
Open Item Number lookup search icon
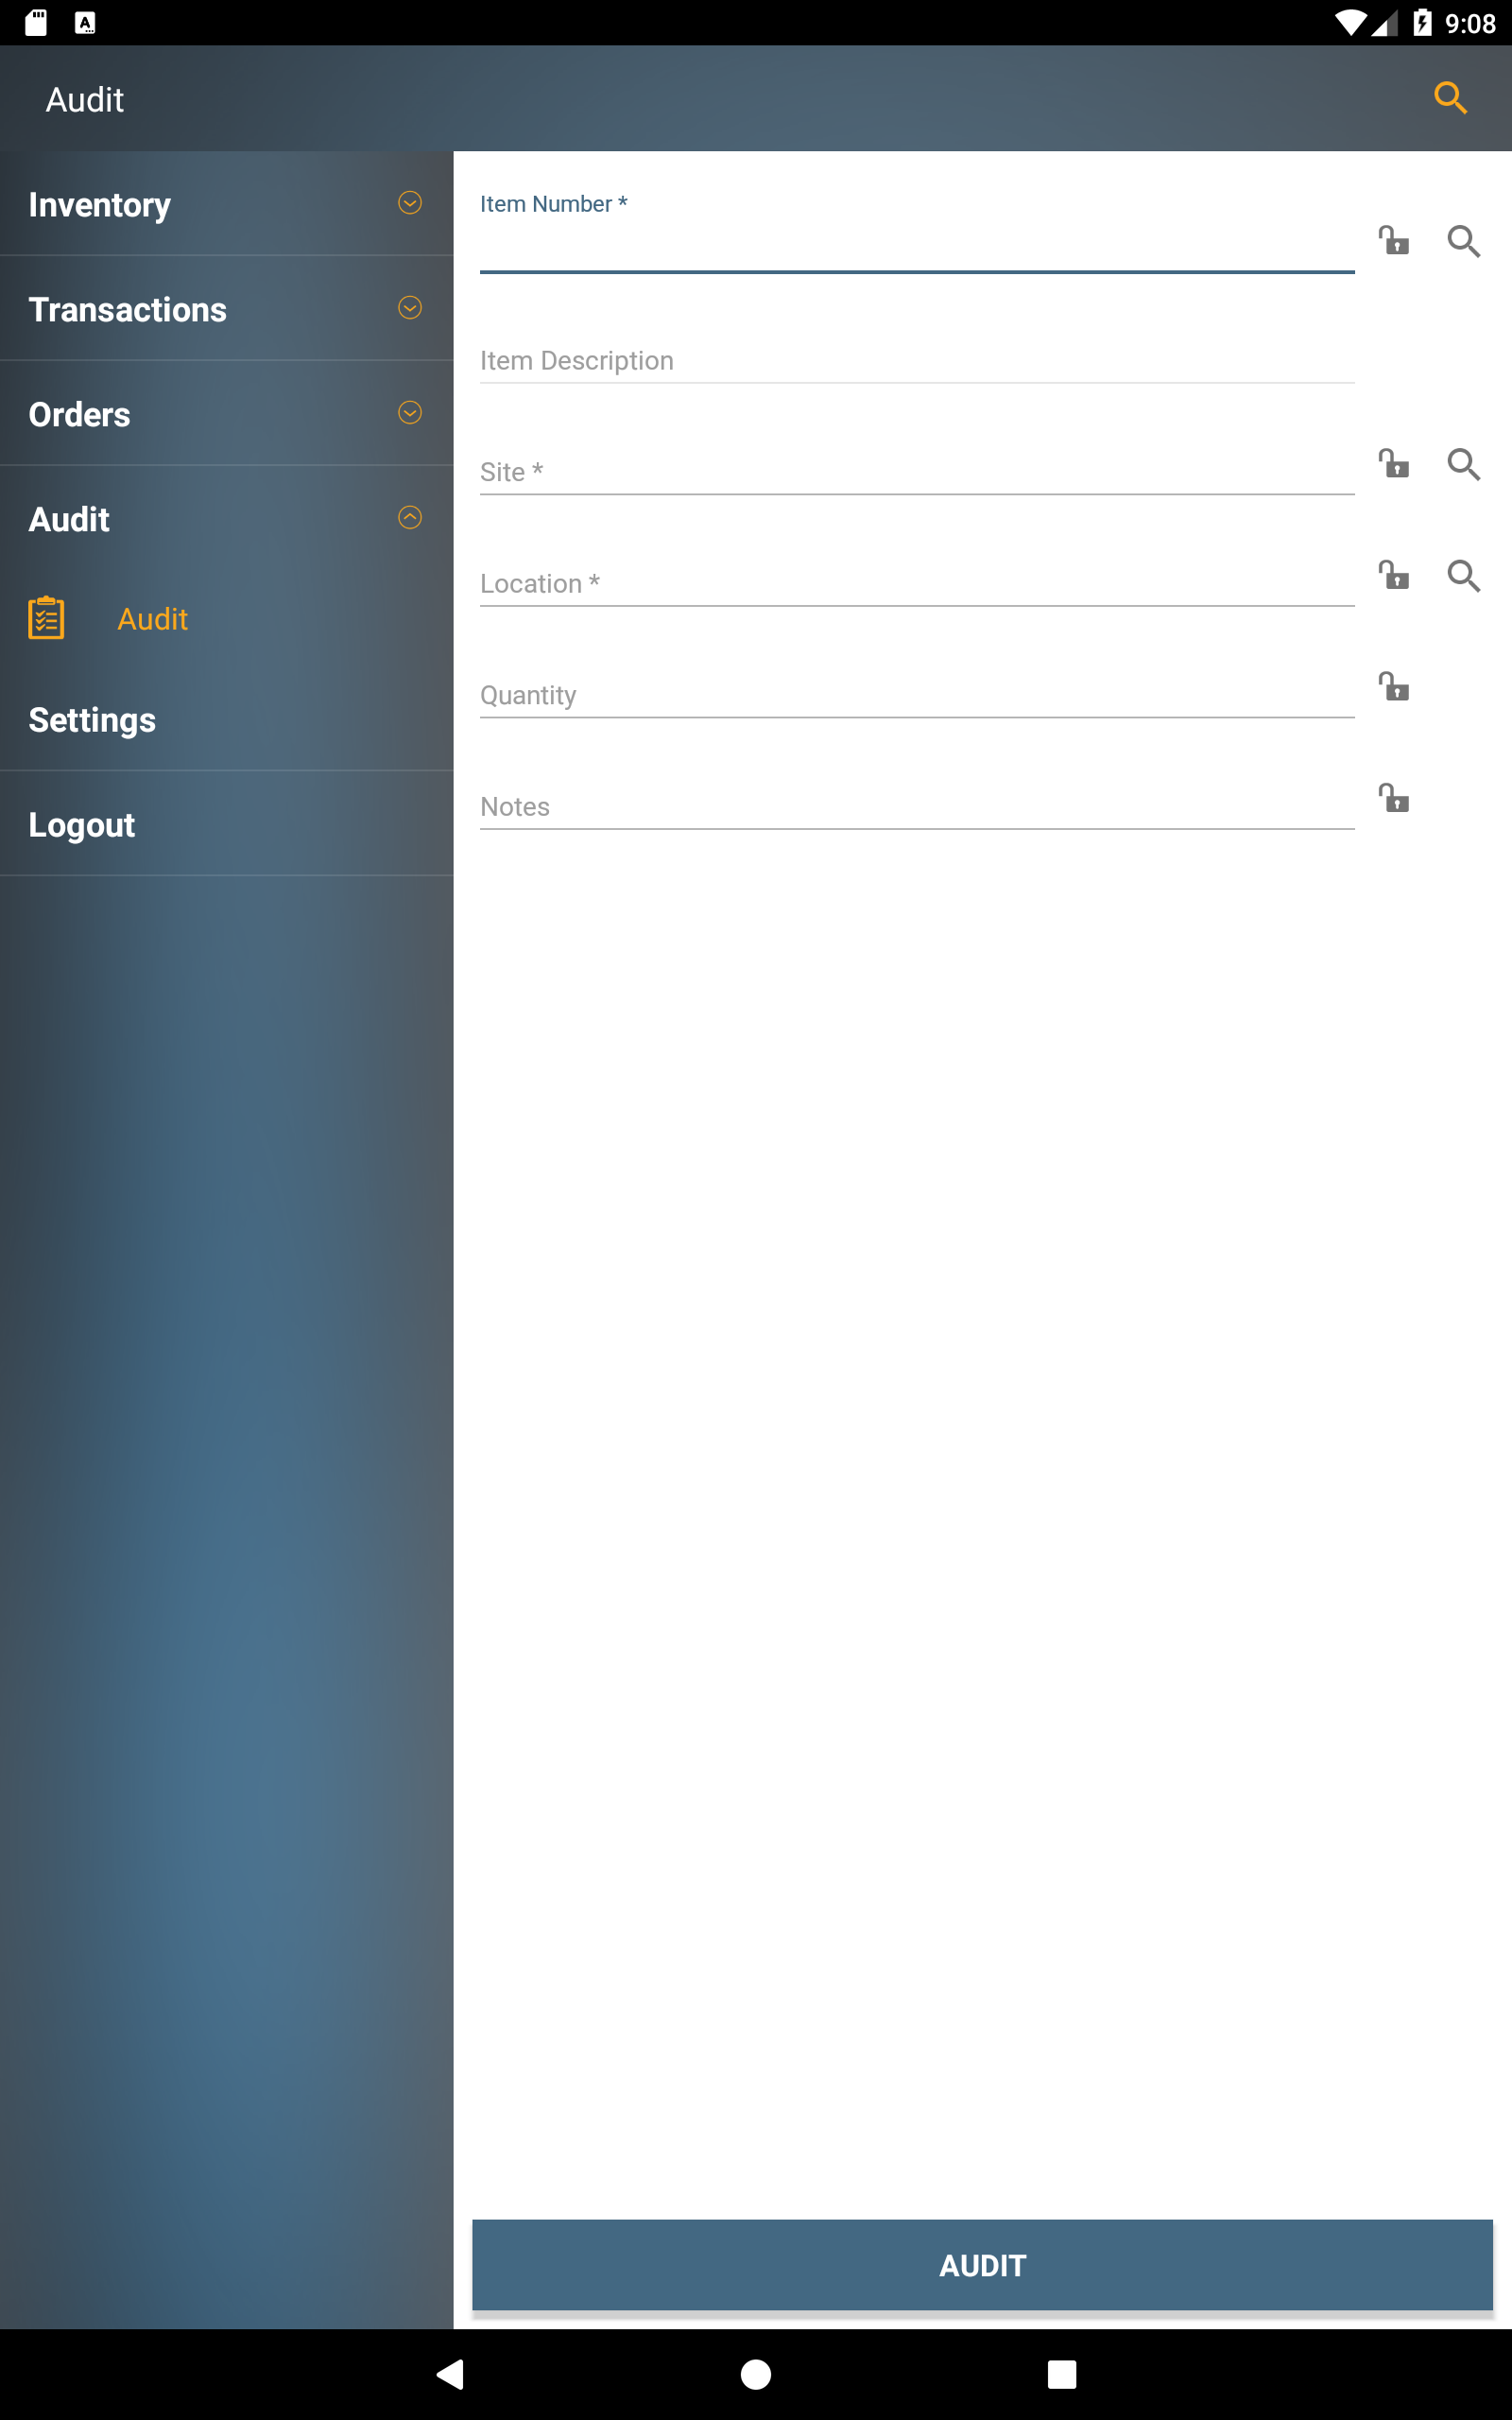(1463, 241)
